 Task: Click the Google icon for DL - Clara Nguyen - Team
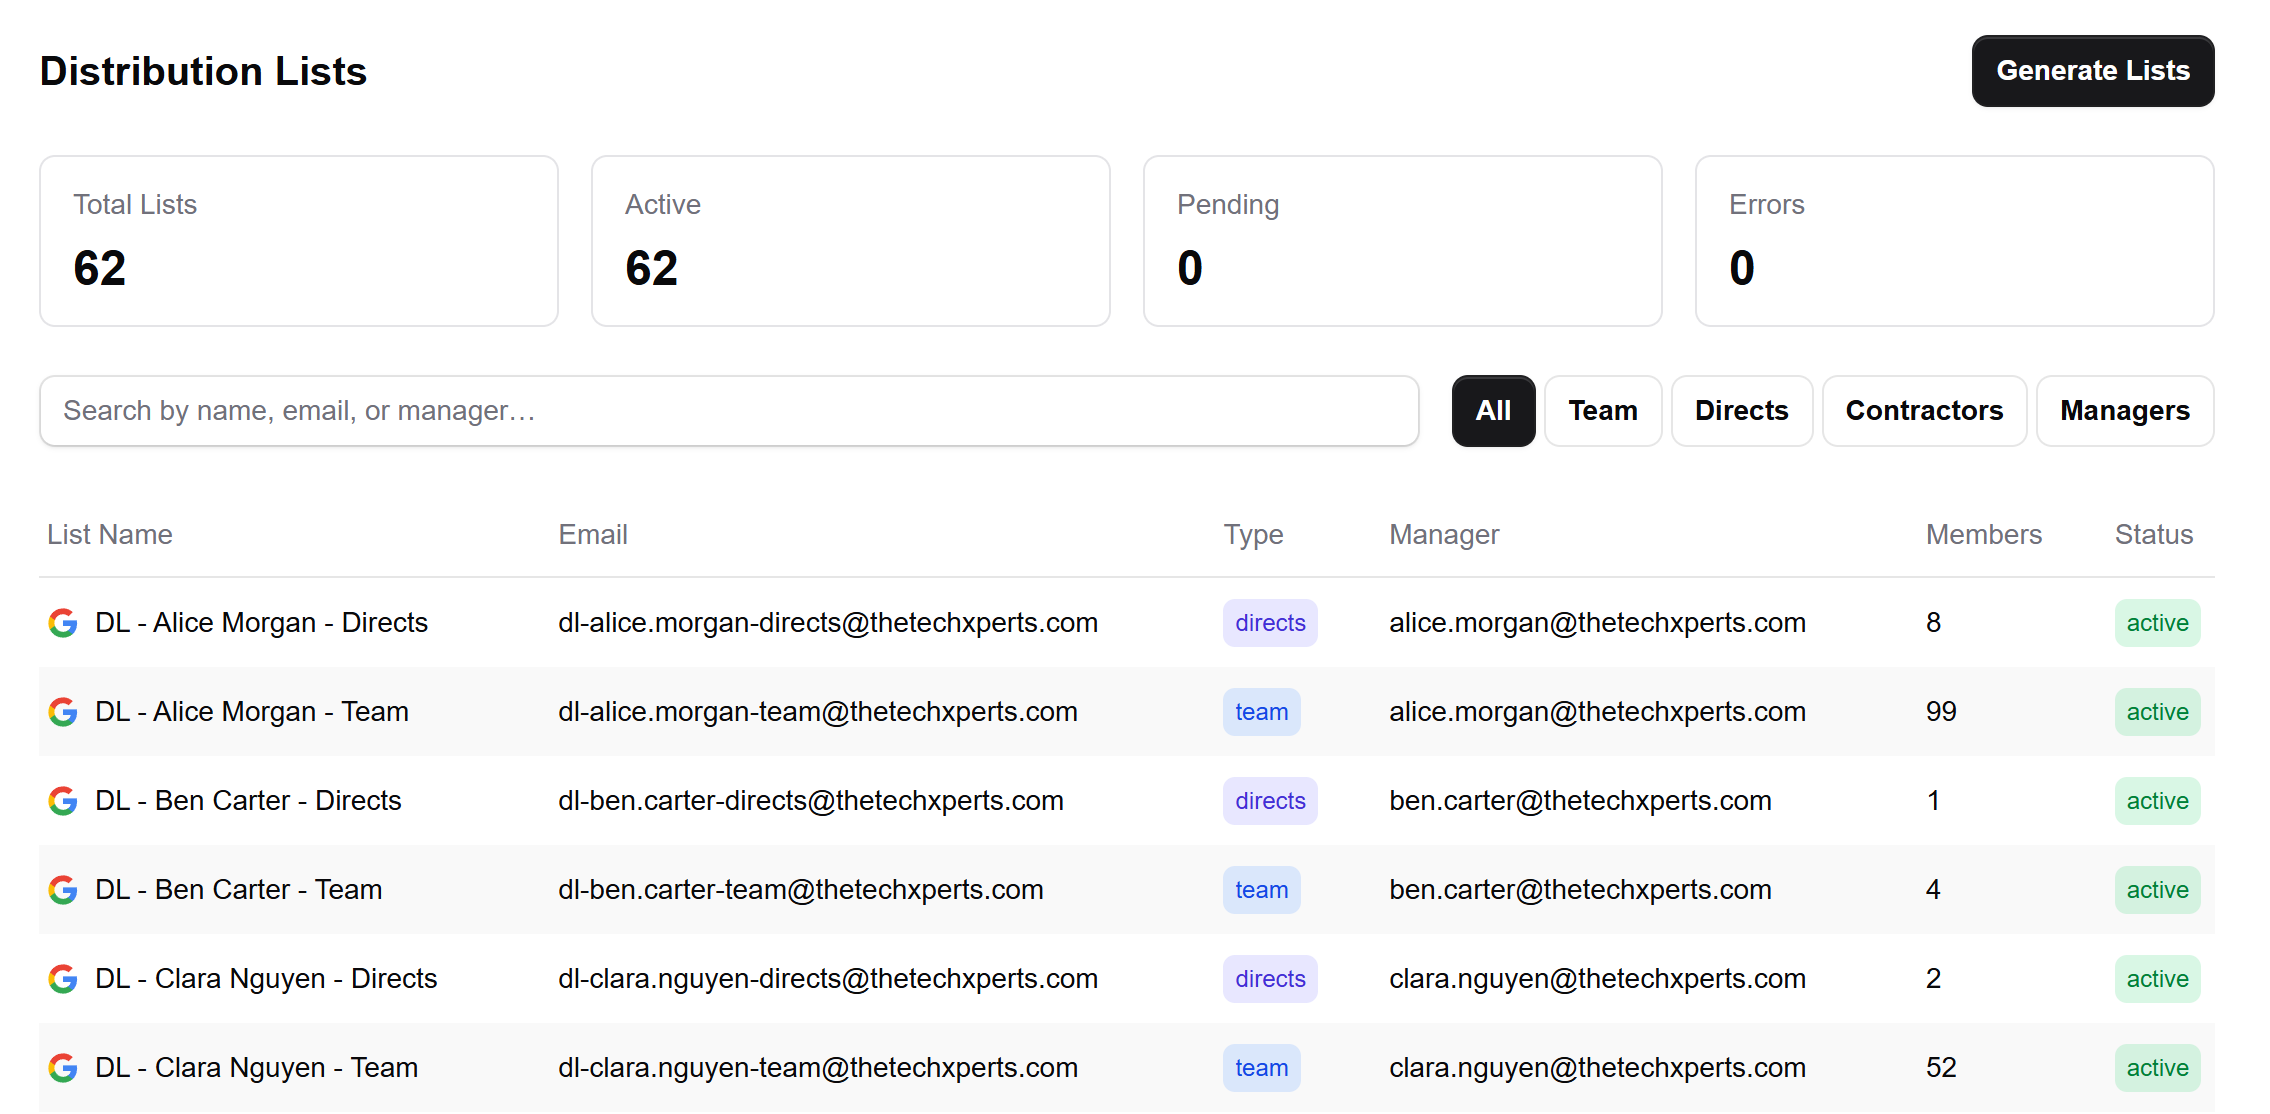point(62,1067)
